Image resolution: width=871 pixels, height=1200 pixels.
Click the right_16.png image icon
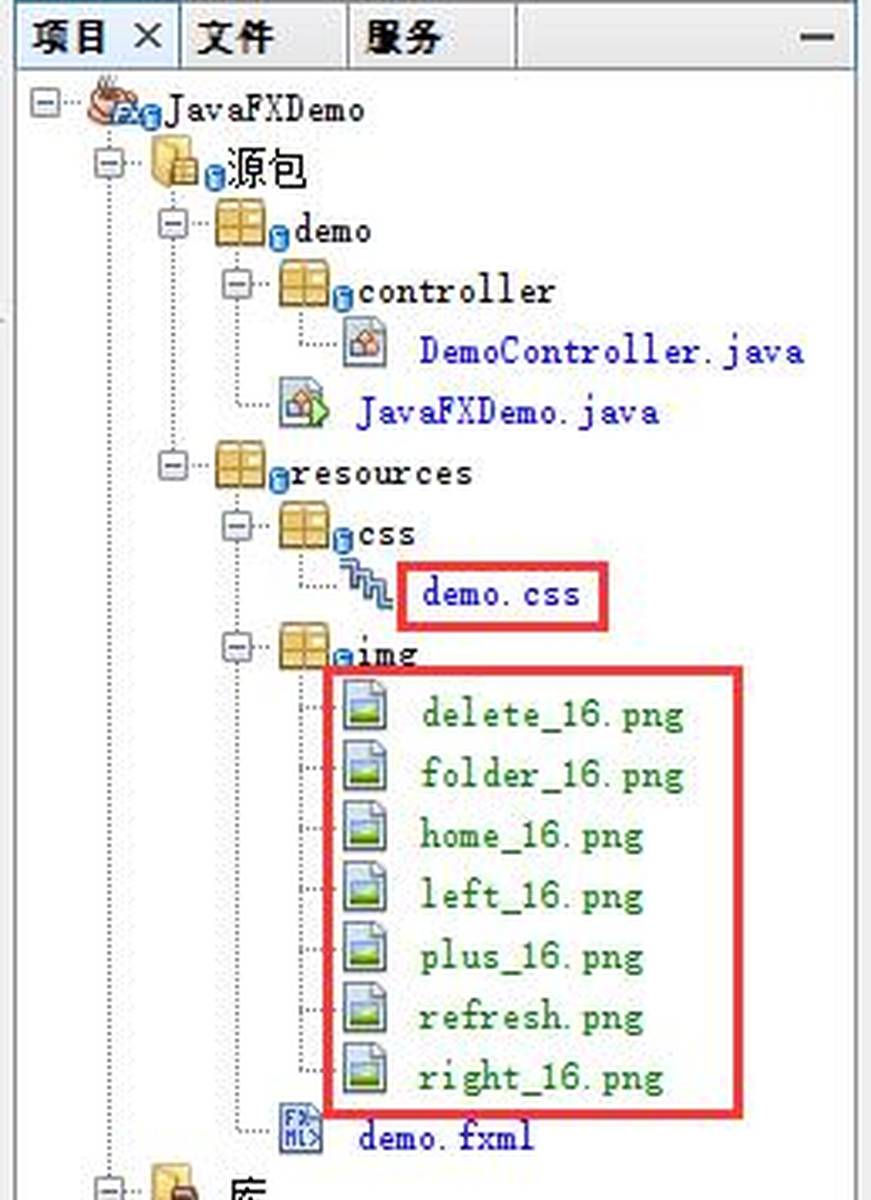365,1069
